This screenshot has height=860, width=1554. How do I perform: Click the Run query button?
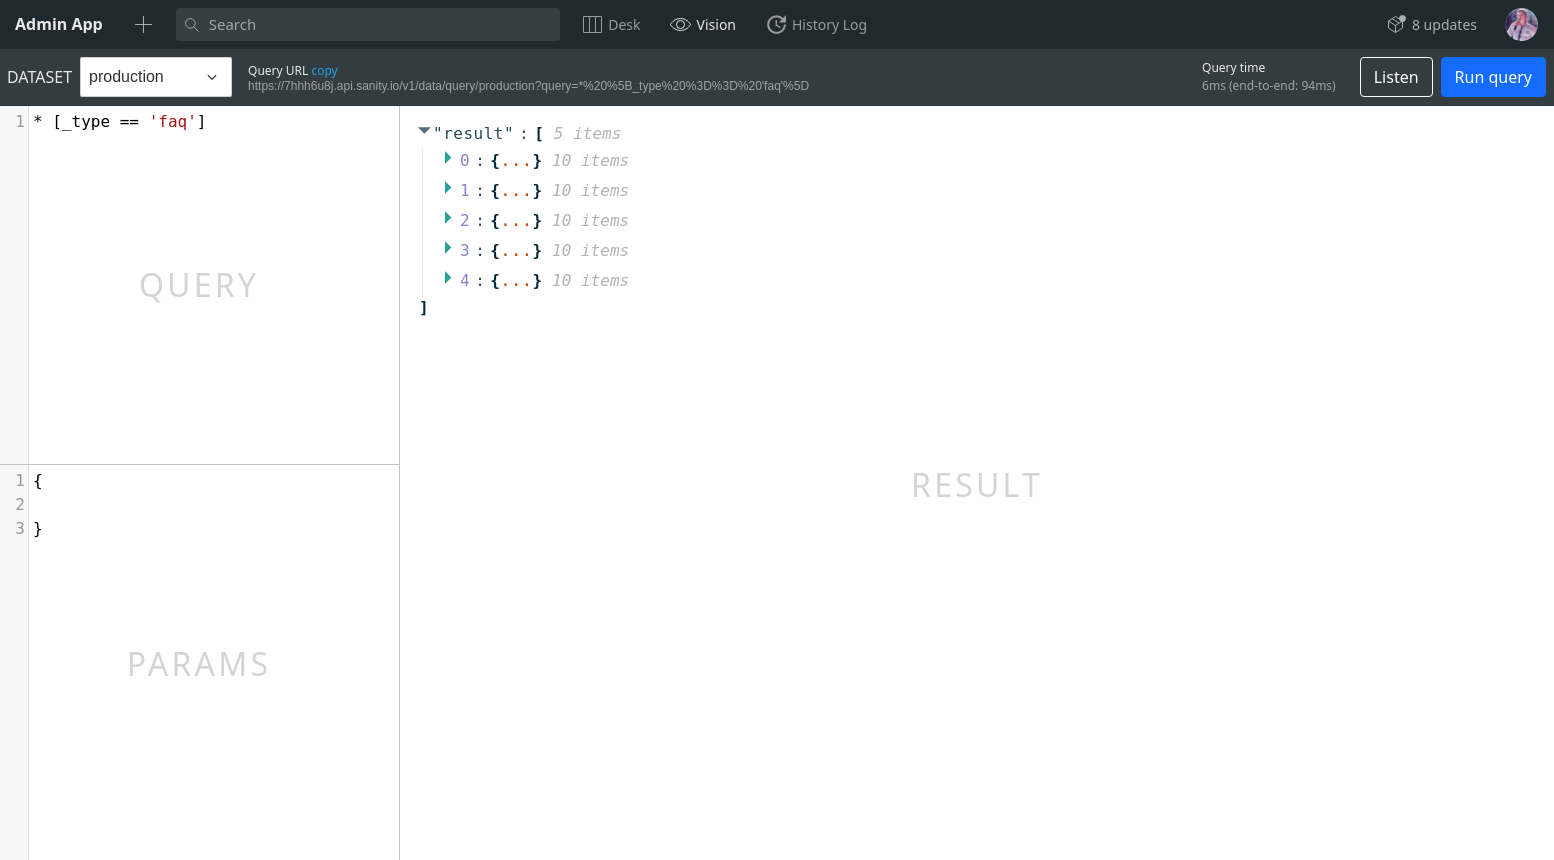click(1493, 77)
